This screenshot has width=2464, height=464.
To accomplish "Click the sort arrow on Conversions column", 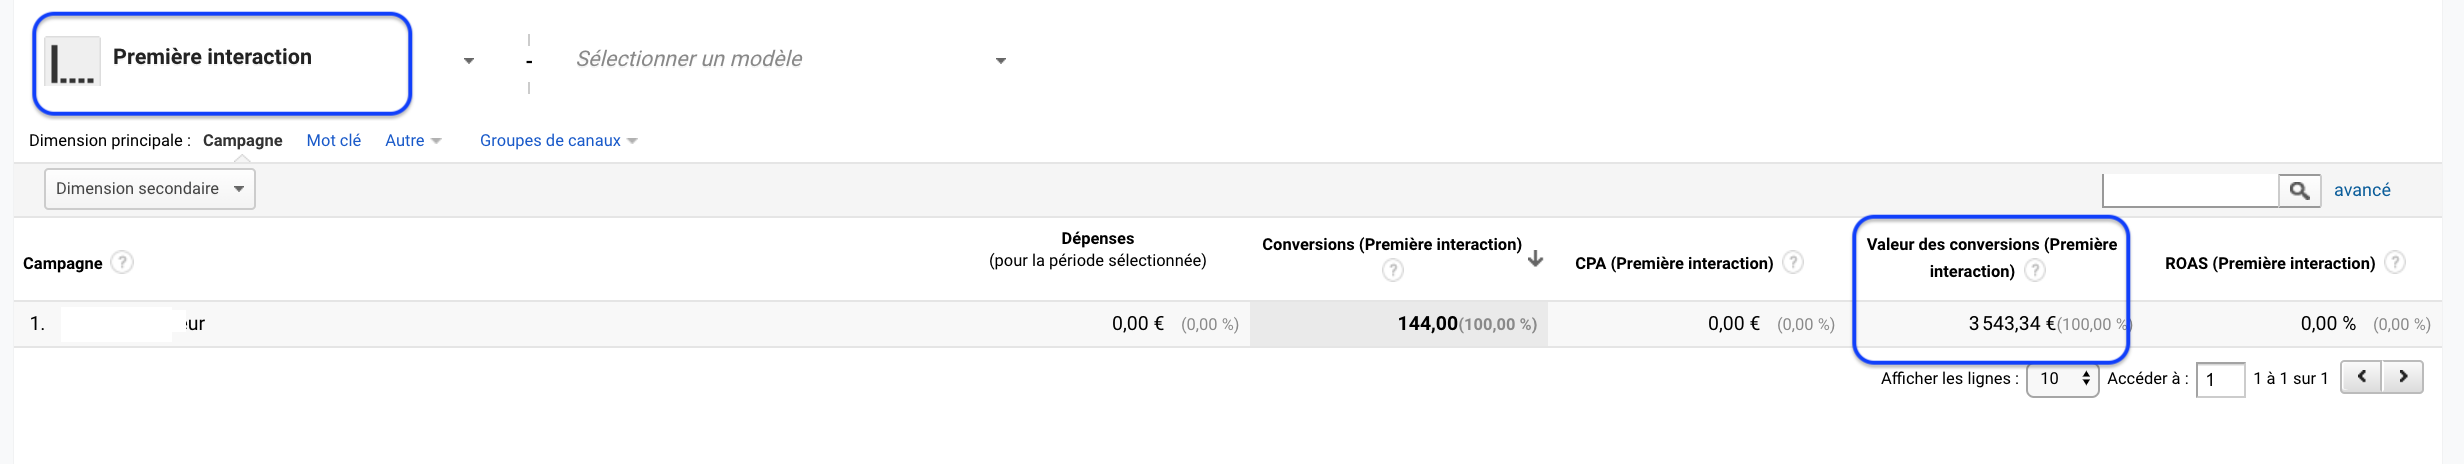I will [1536, 259].
